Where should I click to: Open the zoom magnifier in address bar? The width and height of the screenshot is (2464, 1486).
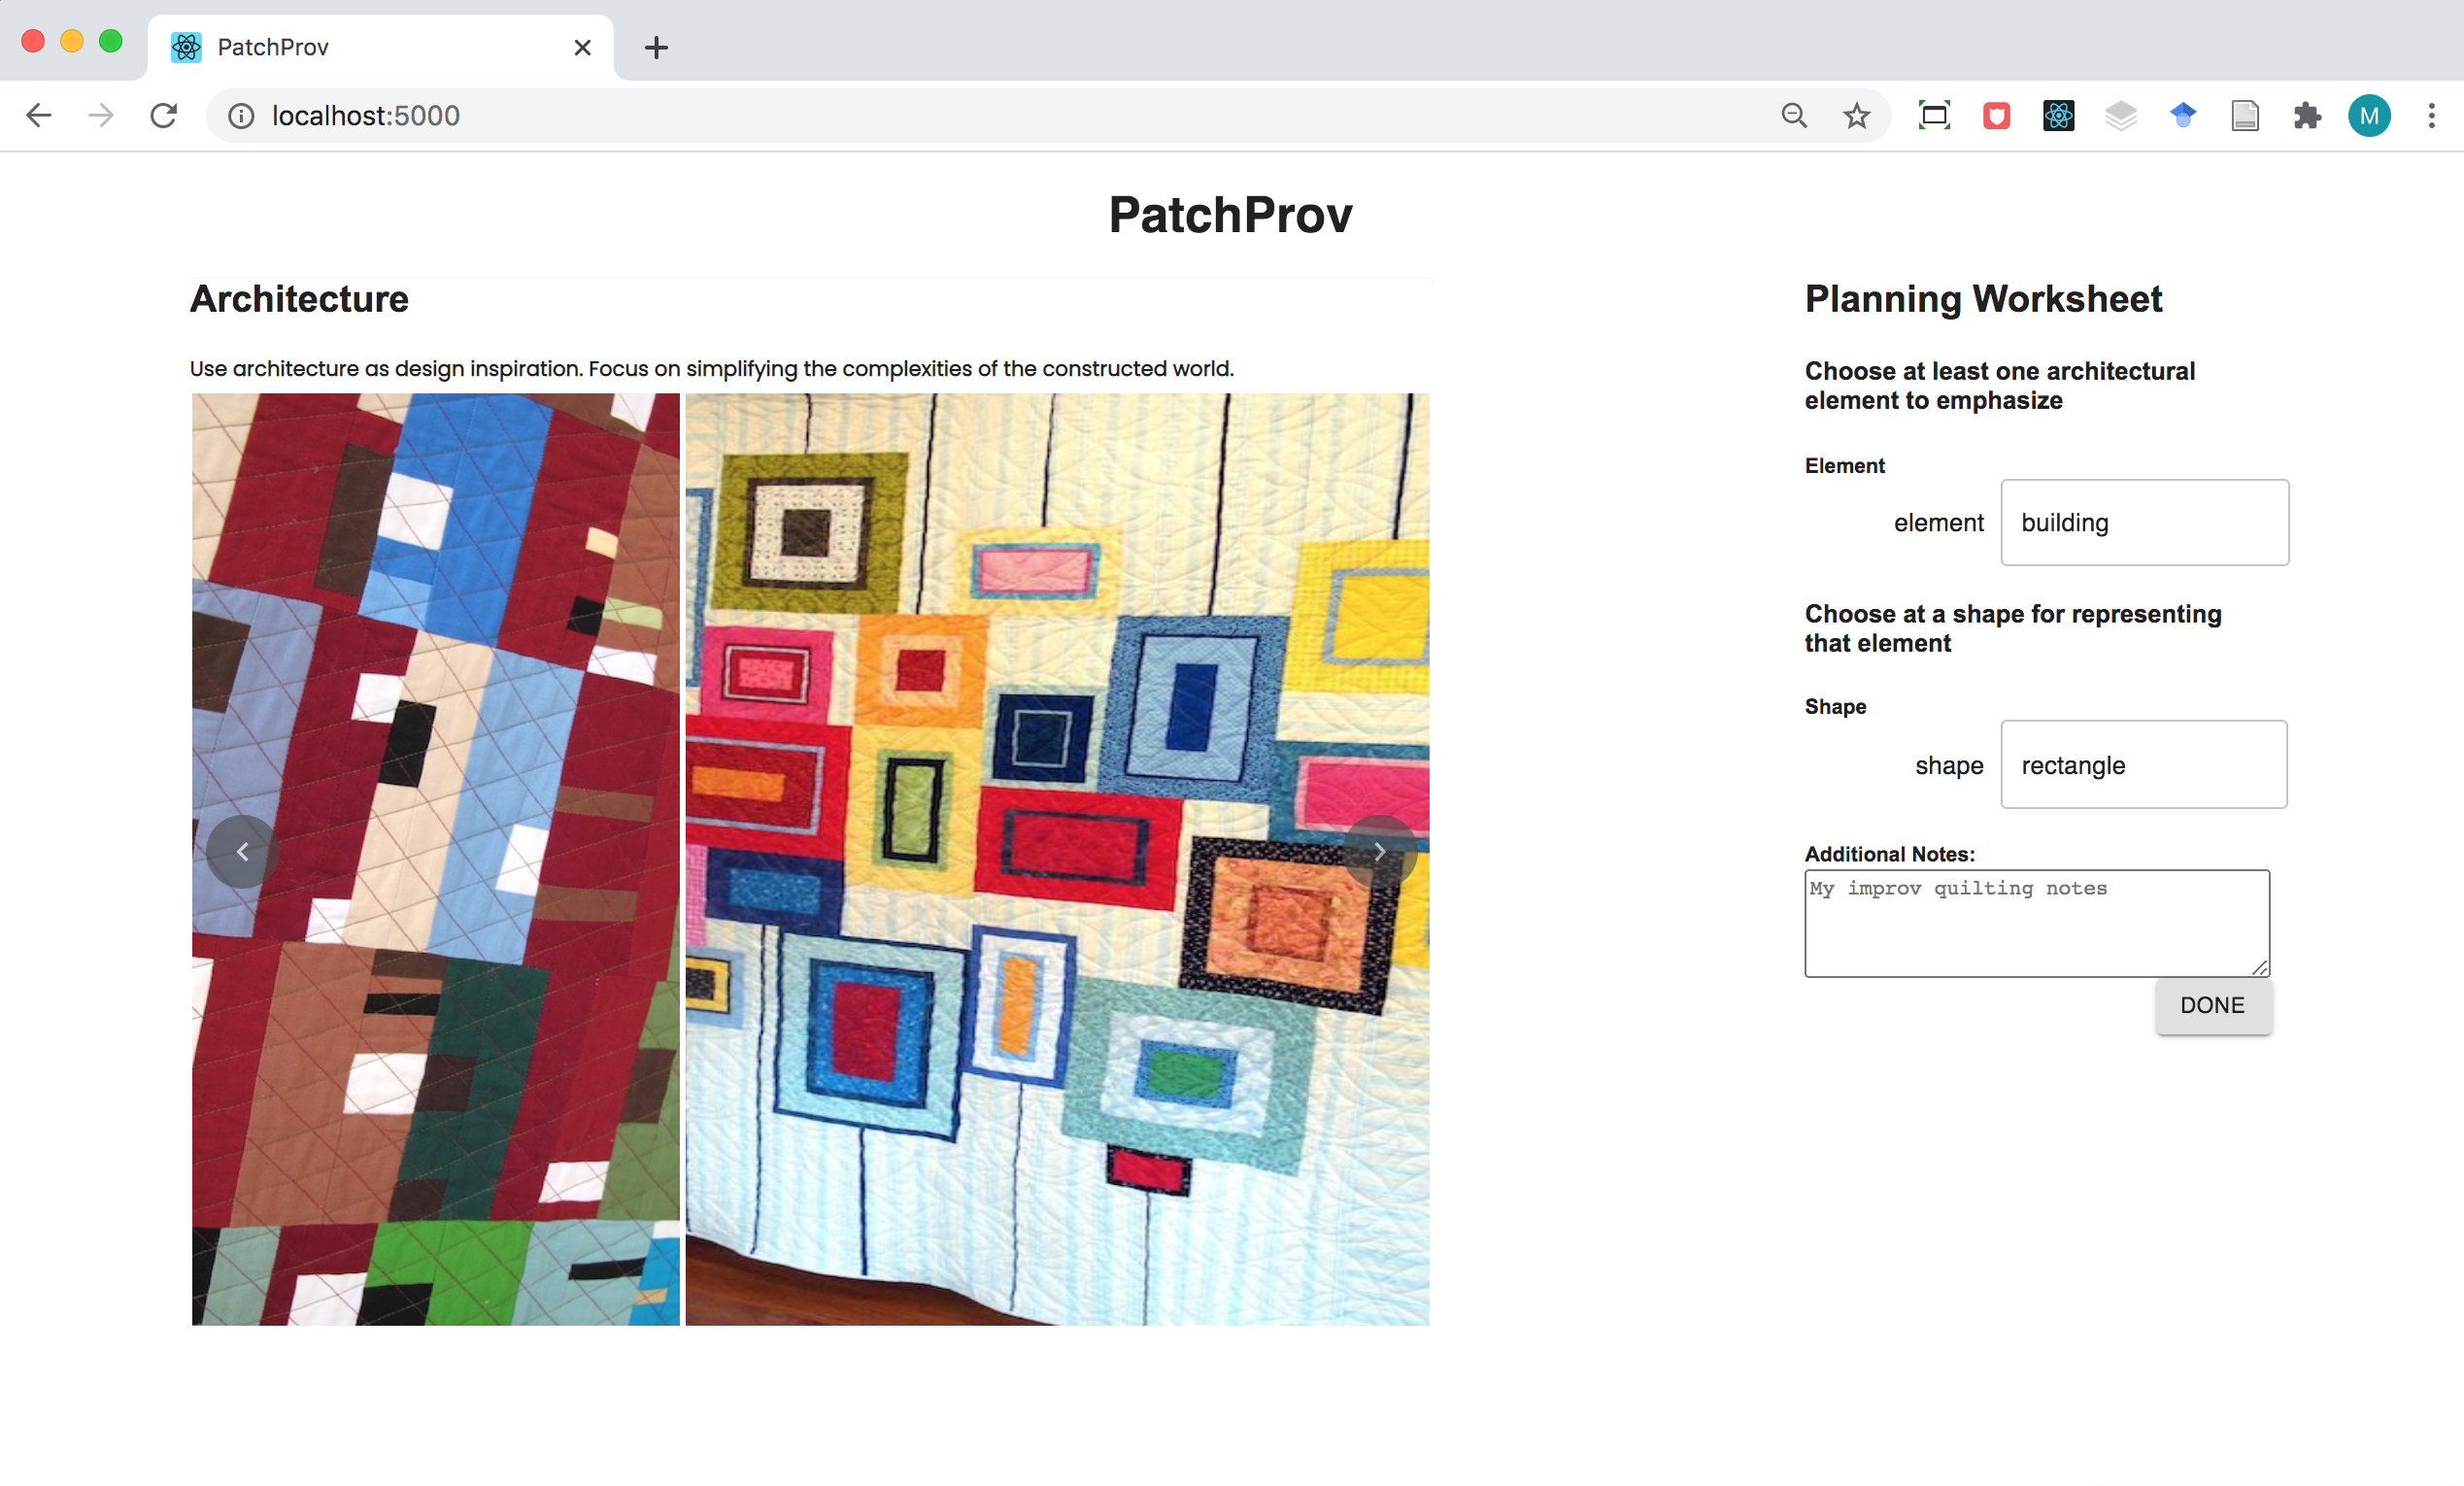tap(1794, 116)
